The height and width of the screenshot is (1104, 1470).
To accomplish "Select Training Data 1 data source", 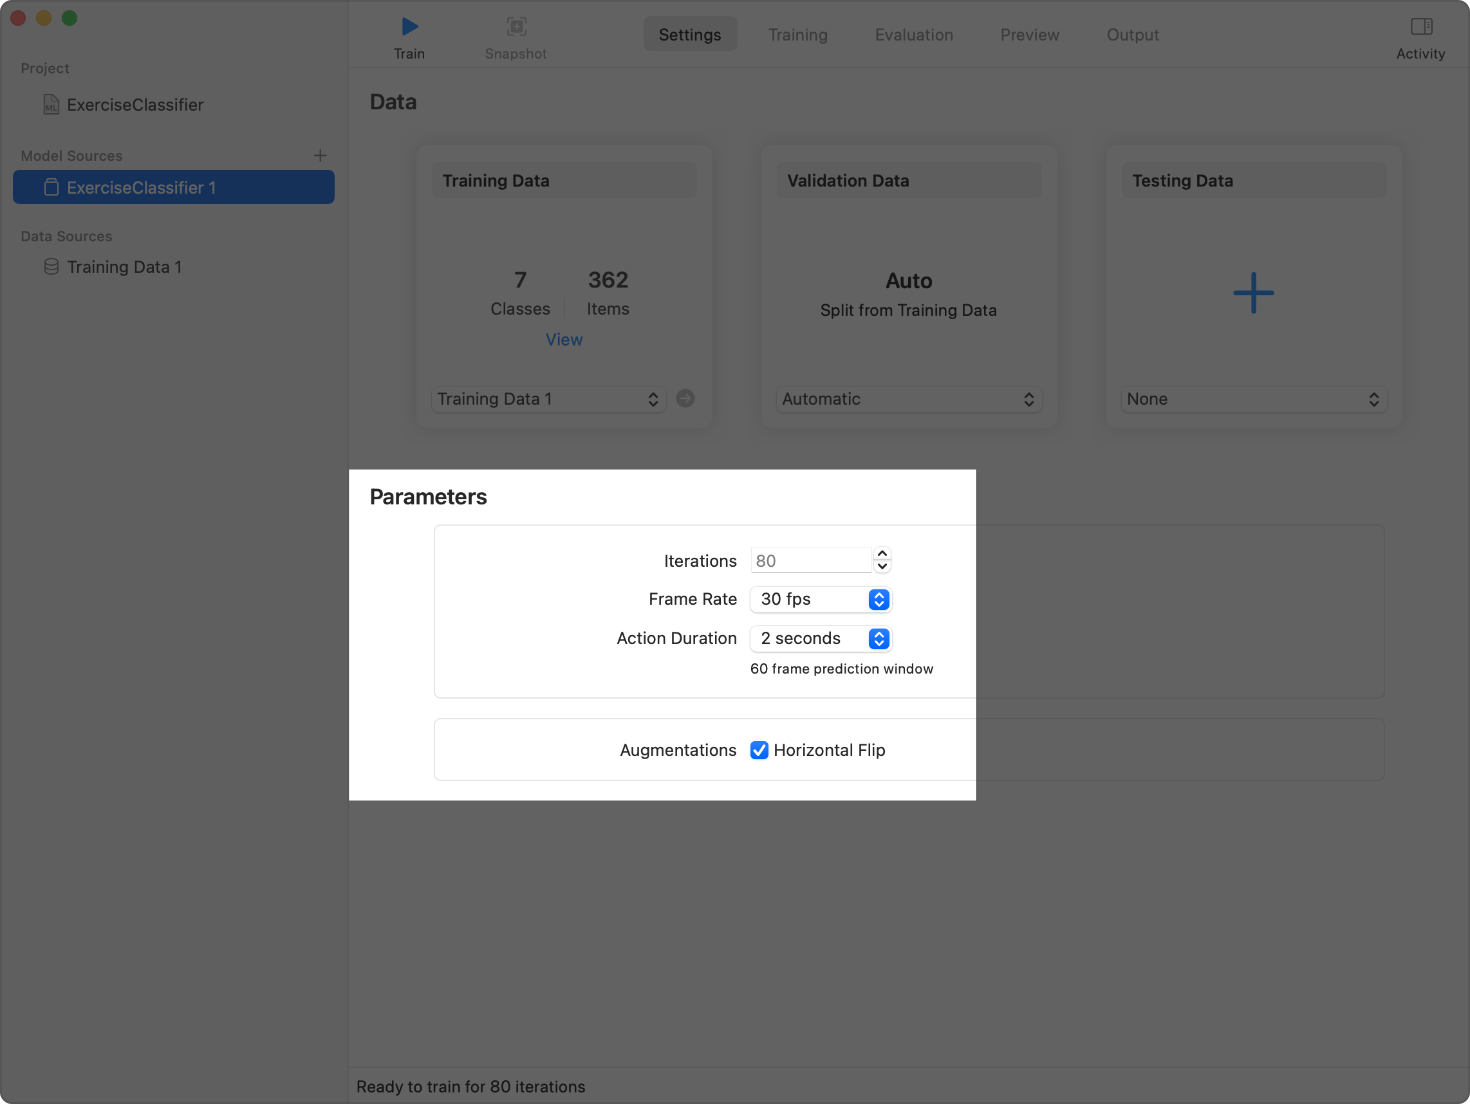I will (x=124, y=267).
